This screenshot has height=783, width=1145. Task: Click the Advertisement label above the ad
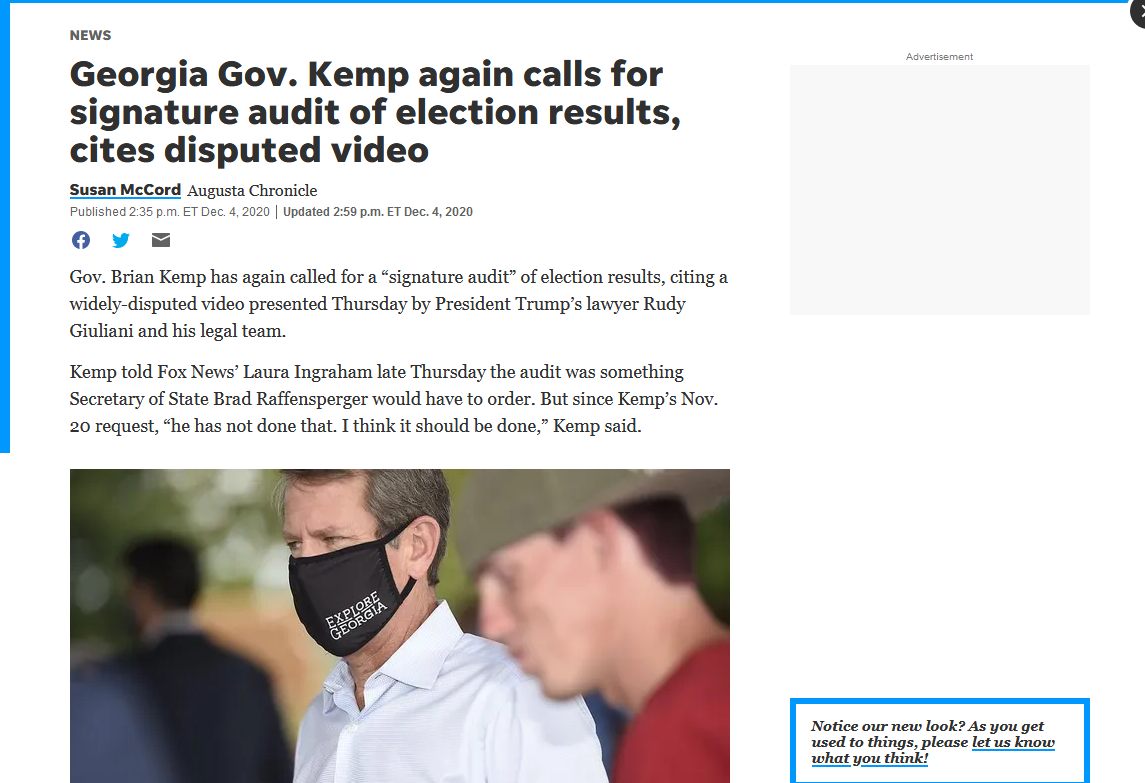tap(939, 56)
